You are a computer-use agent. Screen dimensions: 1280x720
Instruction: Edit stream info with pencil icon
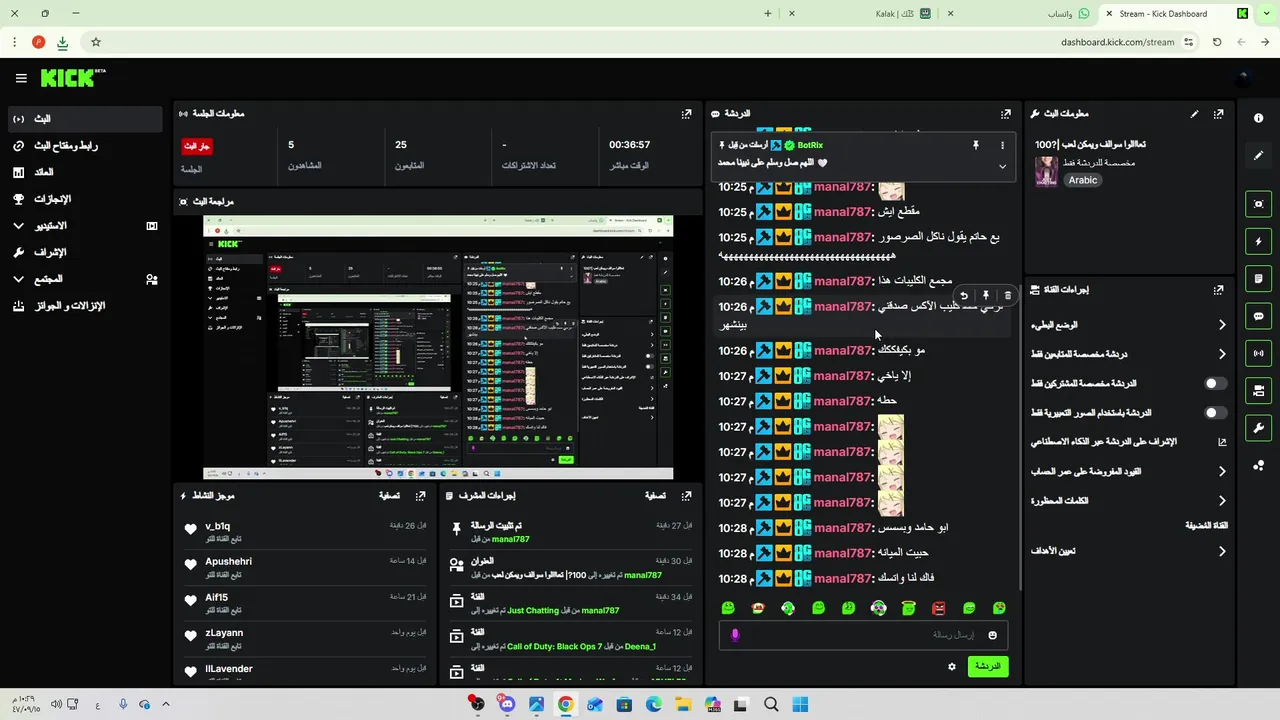pos(1194,114)
